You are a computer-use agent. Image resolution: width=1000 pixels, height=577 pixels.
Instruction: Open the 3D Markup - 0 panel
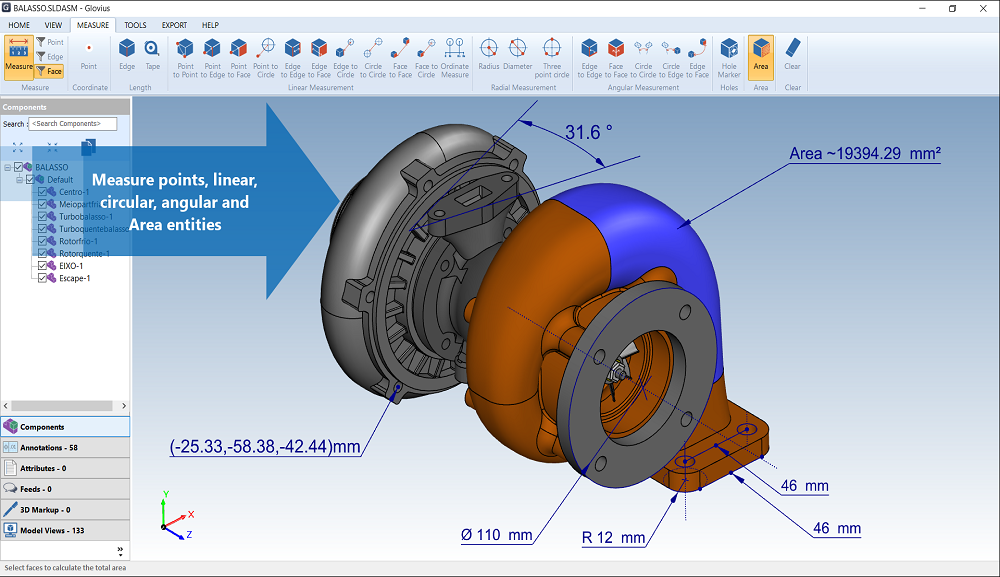65,509
